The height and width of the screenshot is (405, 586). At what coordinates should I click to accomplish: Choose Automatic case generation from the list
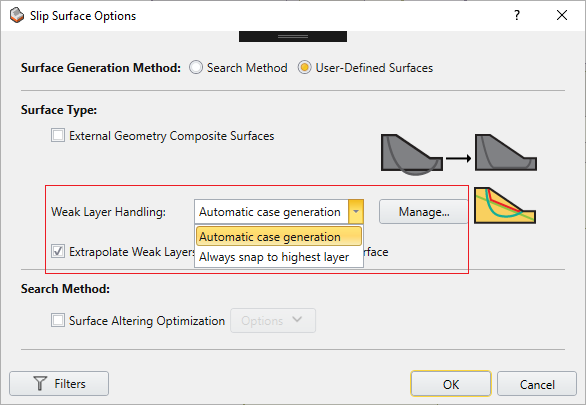click(x=279, y=236)
